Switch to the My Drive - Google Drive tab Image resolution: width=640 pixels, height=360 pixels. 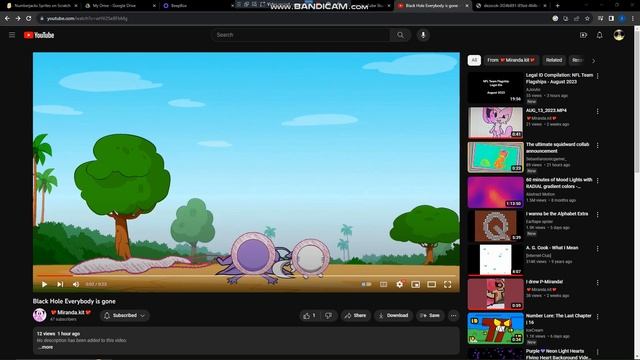pos(119,6)
